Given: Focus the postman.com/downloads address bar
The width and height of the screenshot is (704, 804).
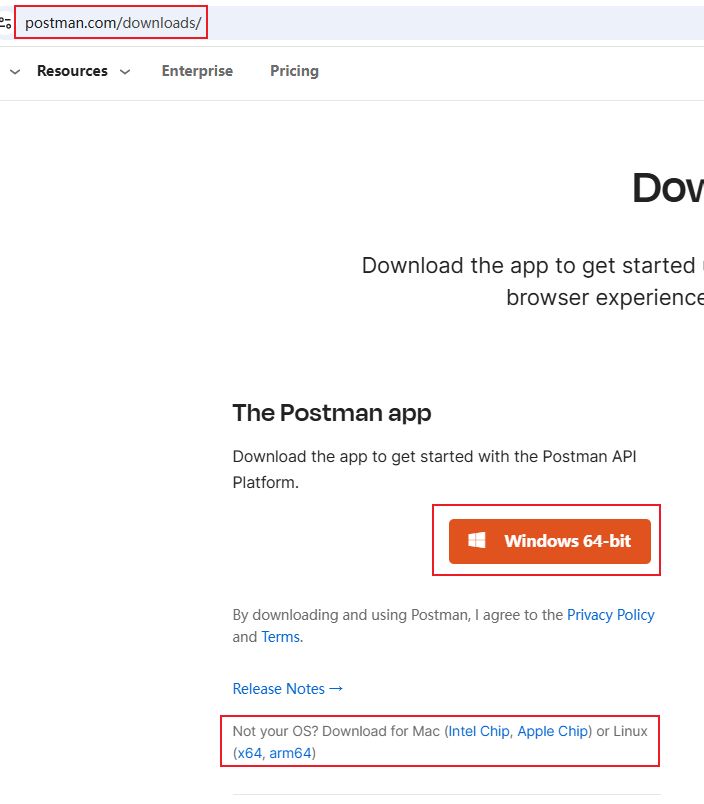Looking at the screenshot, I should click(112, 22).
